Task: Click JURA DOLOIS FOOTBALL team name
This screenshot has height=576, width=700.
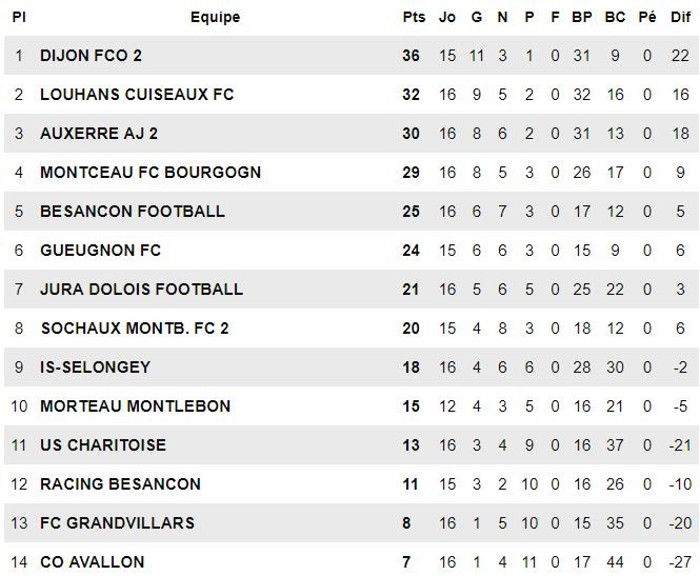Action: coord(142,289)
